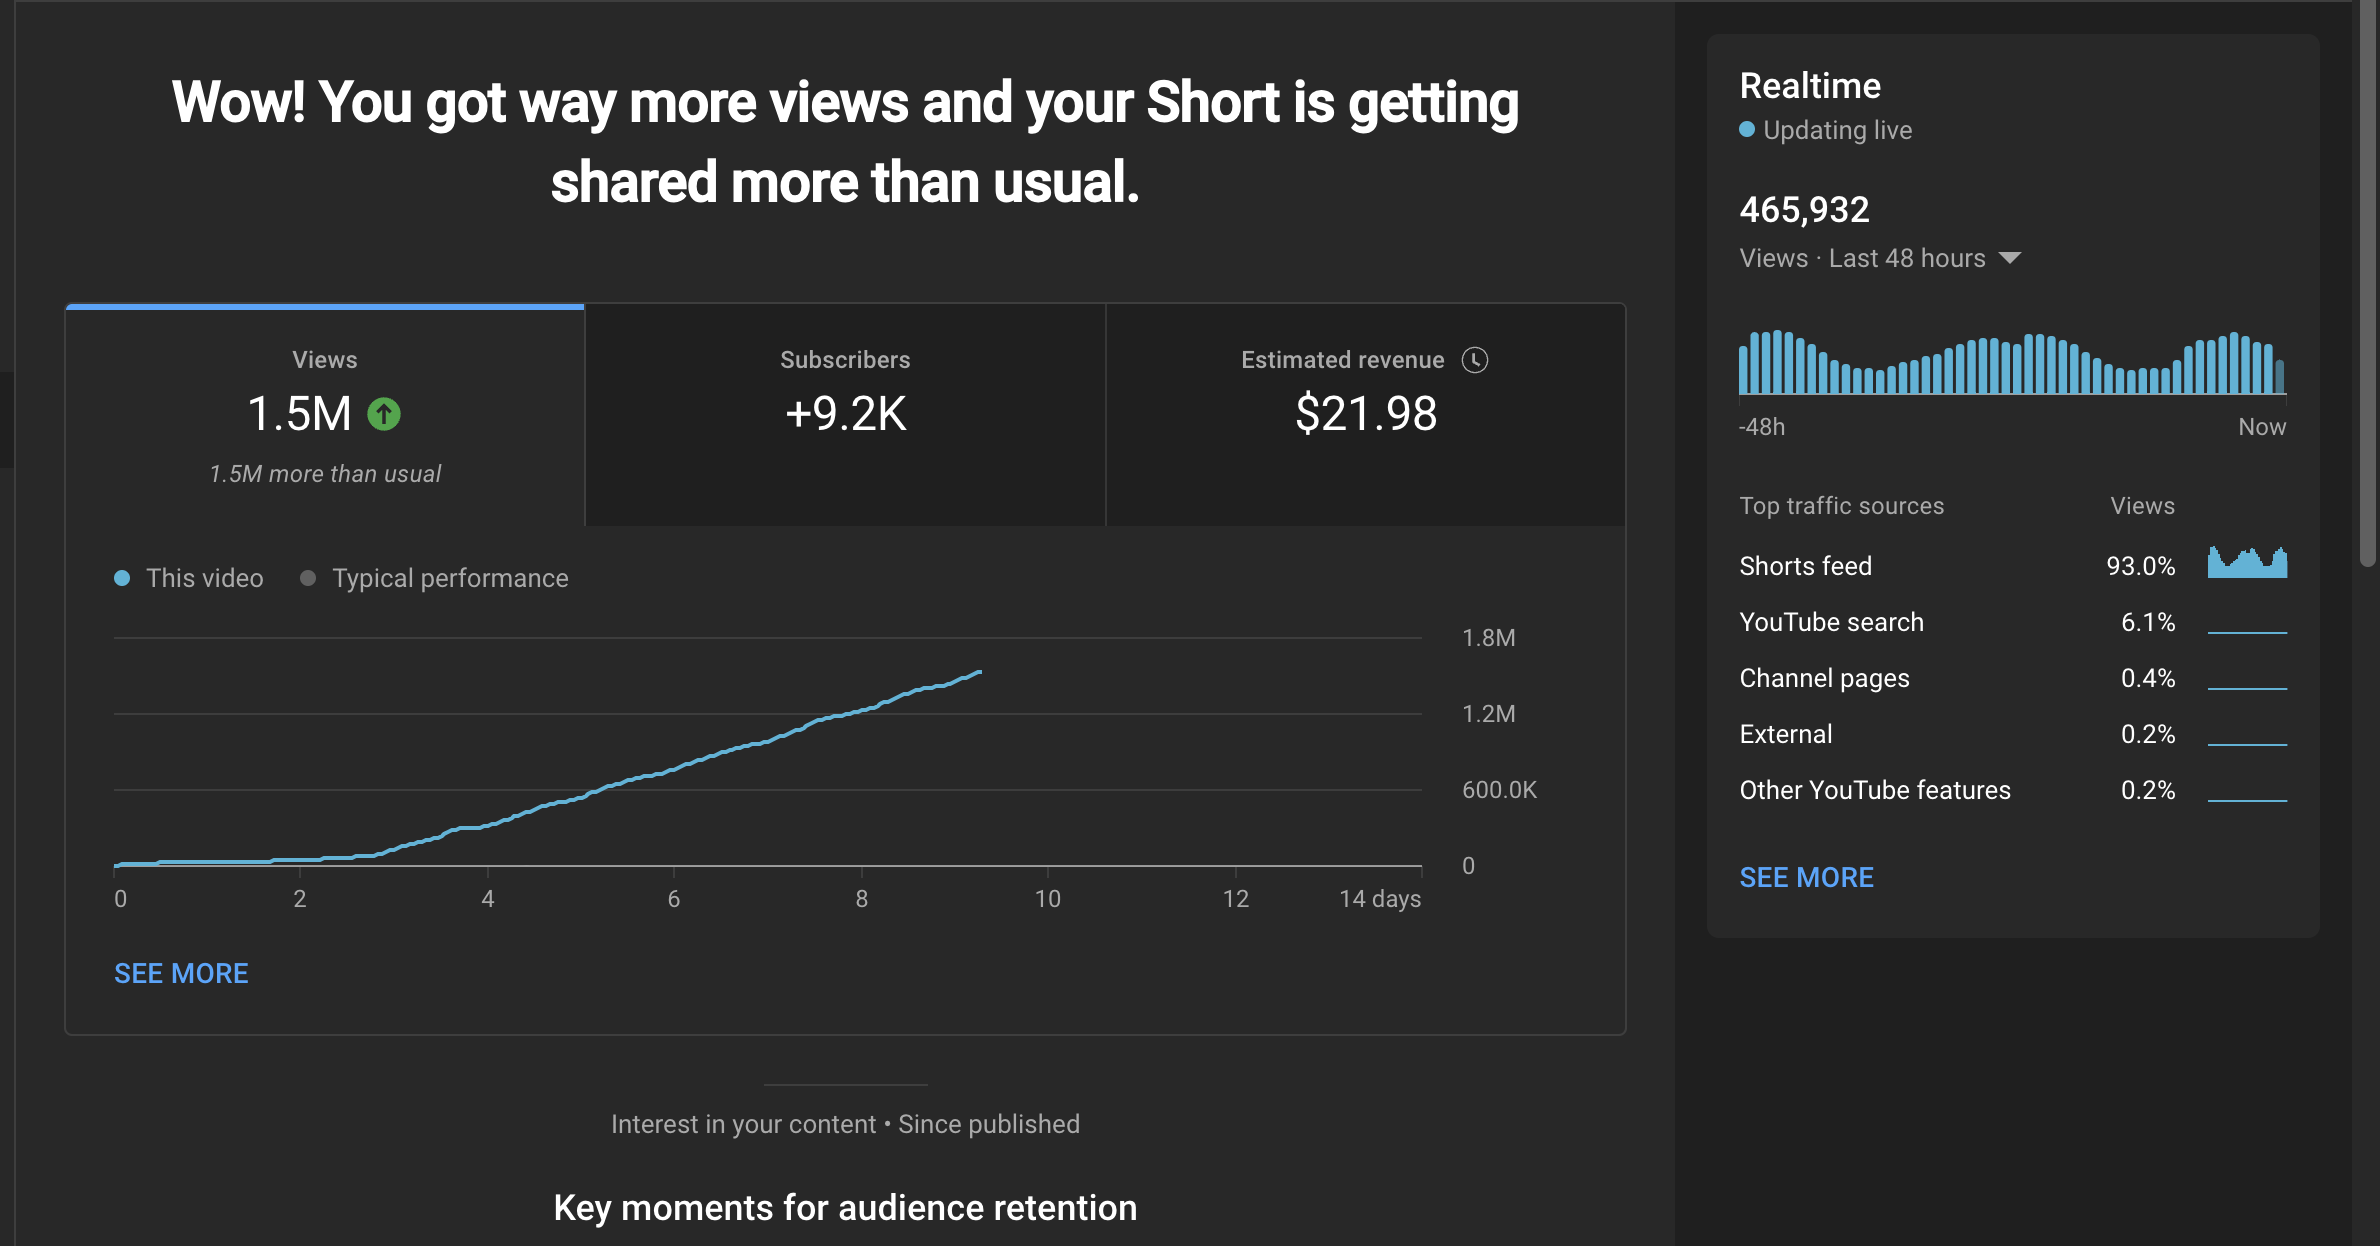Select the External traffic source row

(x=1785, y=733)
